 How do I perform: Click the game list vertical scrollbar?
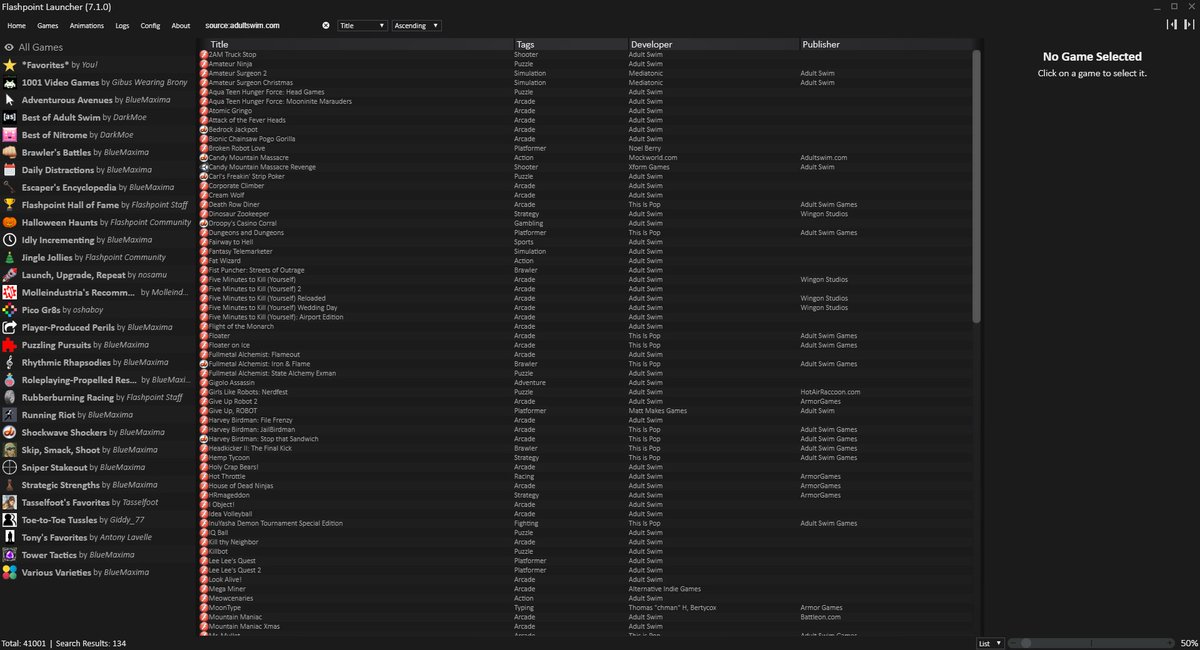tap(977, 186)
